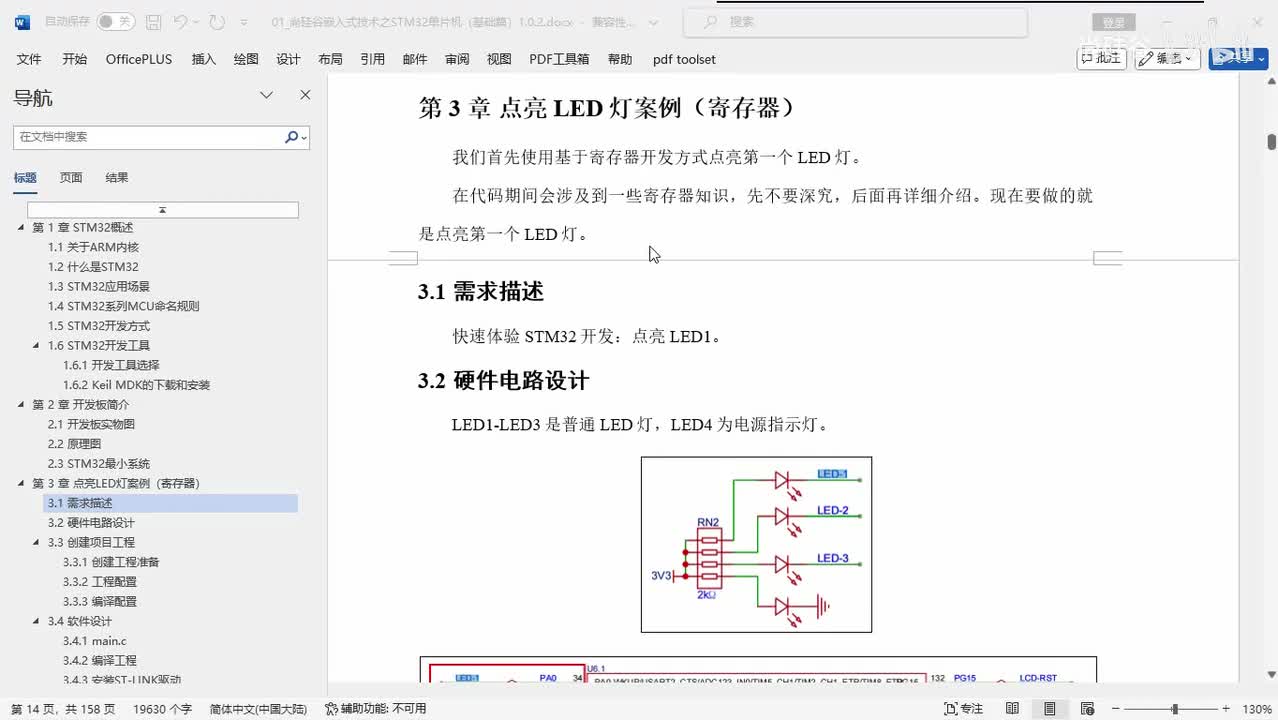The height and width of the screenshot is (720, 1278).
Task: Select the 标题 navigation tab
Action: [x=25, y=178]
